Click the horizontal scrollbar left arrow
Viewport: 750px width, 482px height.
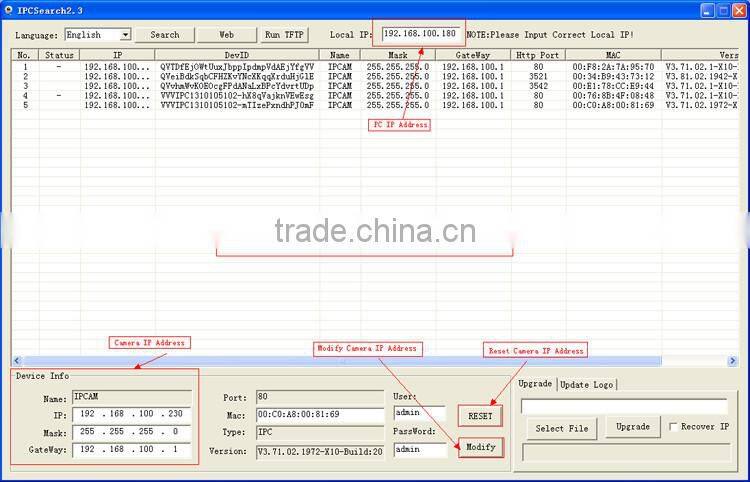coord(18,360)
